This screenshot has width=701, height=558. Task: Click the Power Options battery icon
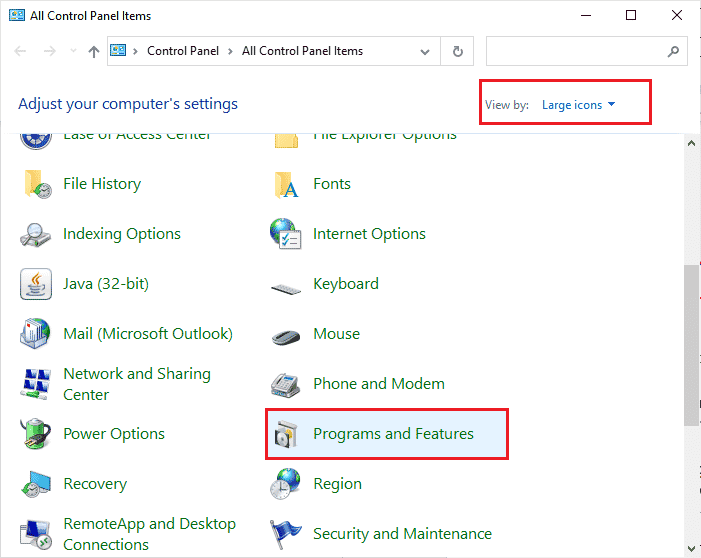35,433
